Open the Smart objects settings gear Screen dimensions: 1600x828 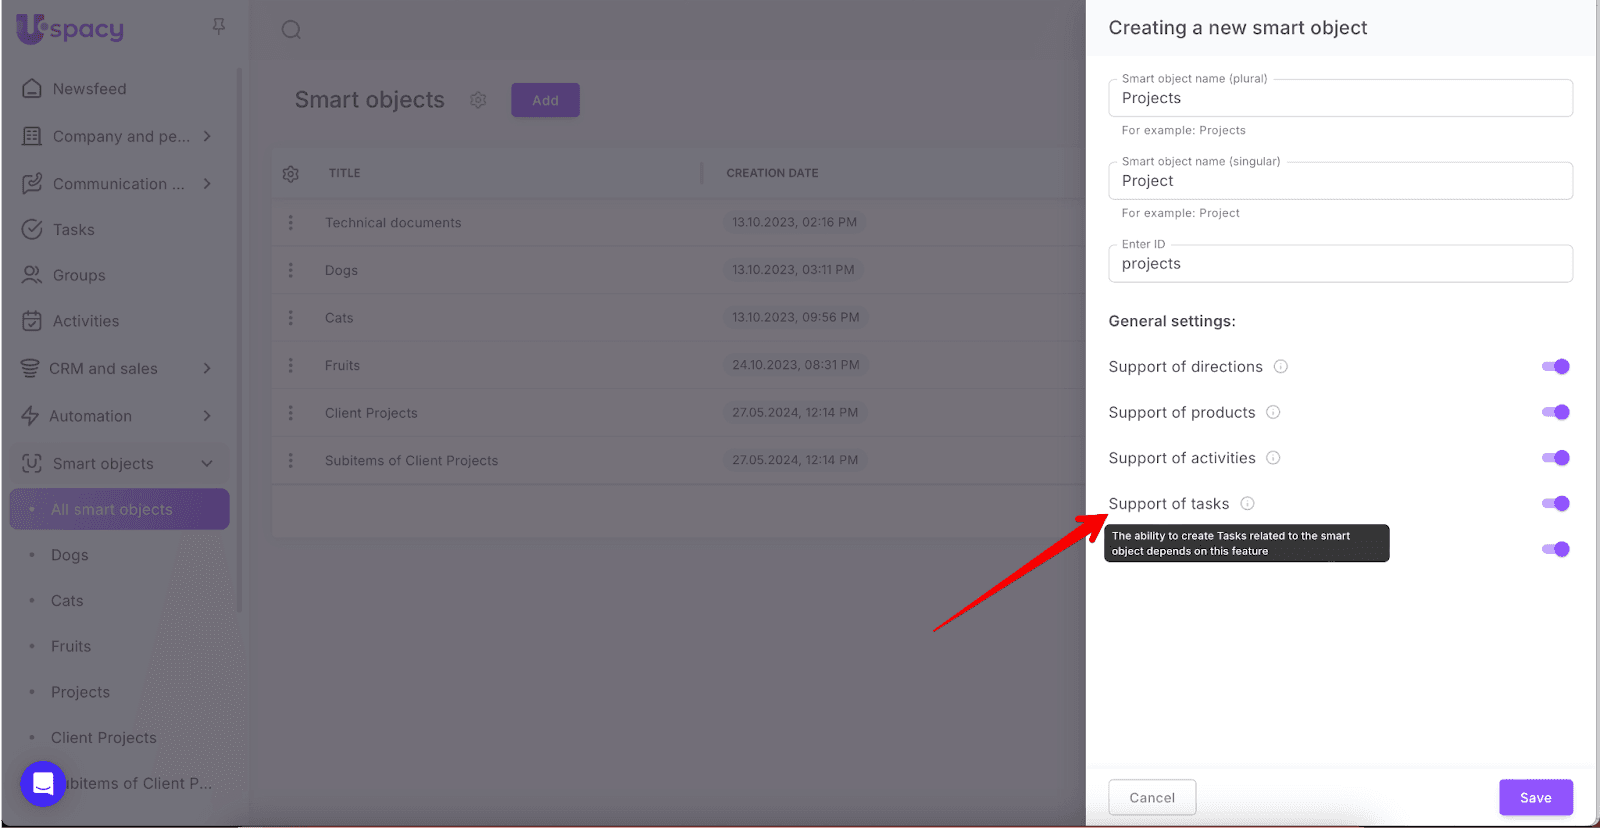point(478,100)
